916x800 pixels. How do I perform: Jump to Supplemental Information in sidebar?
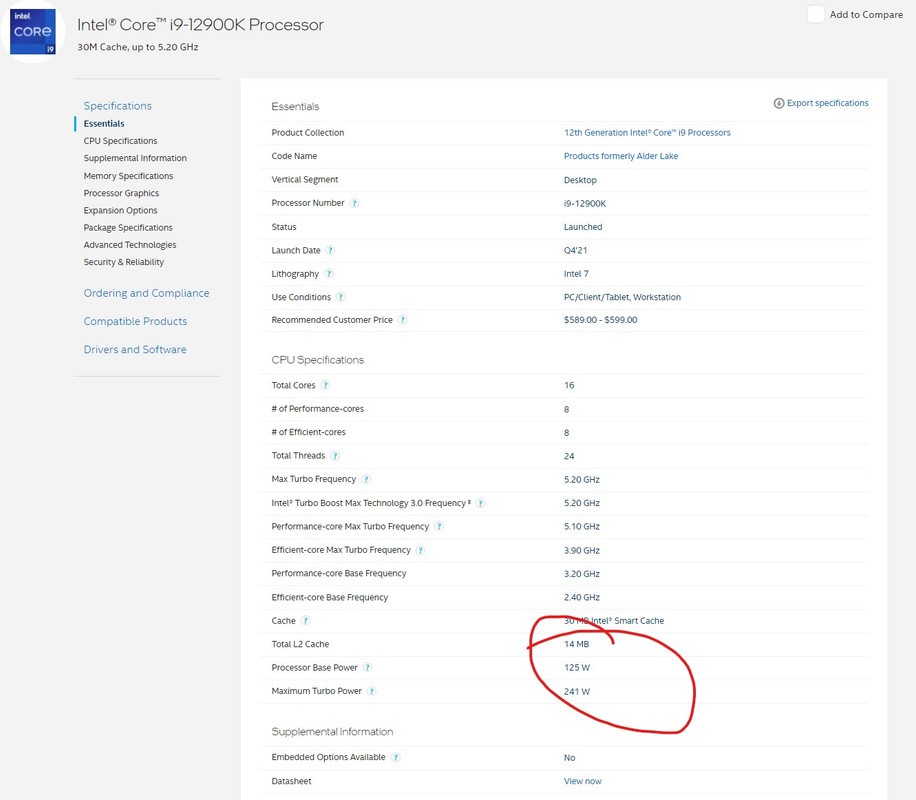(x=135, y=158)
